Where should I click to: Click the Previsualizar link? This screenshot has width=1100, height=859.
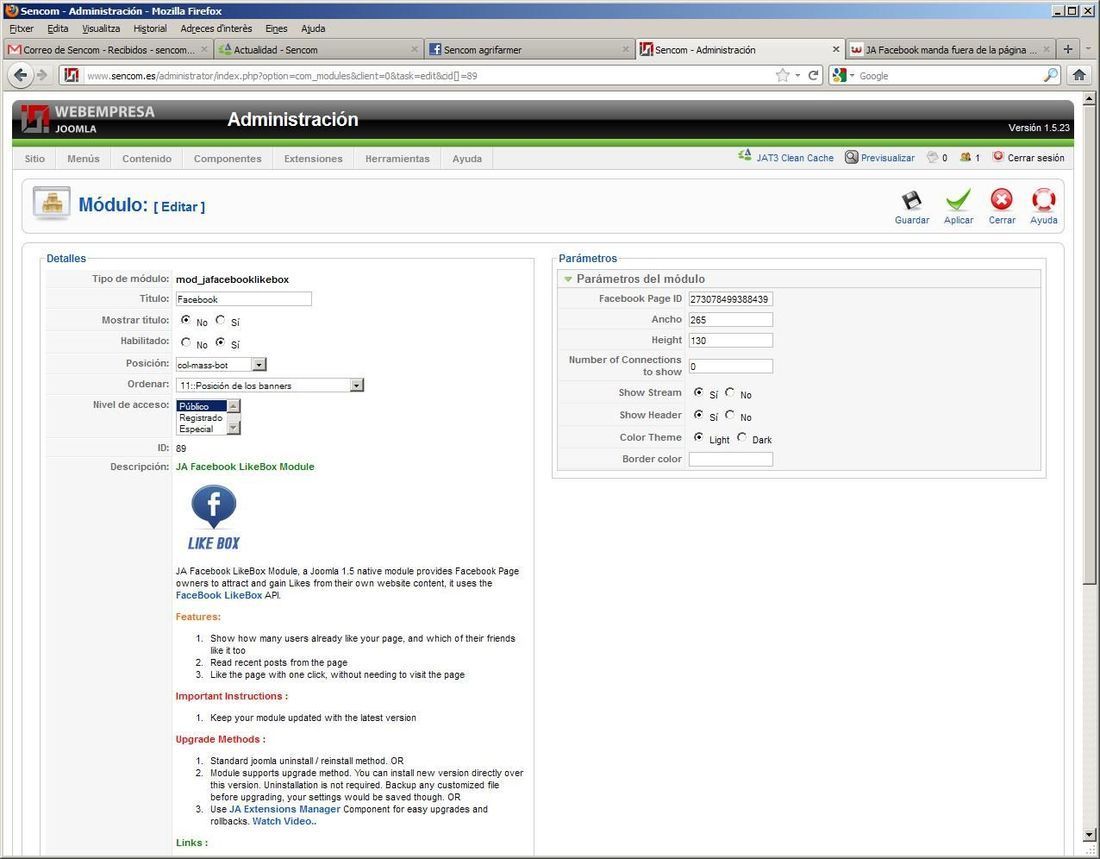[887, 158]
